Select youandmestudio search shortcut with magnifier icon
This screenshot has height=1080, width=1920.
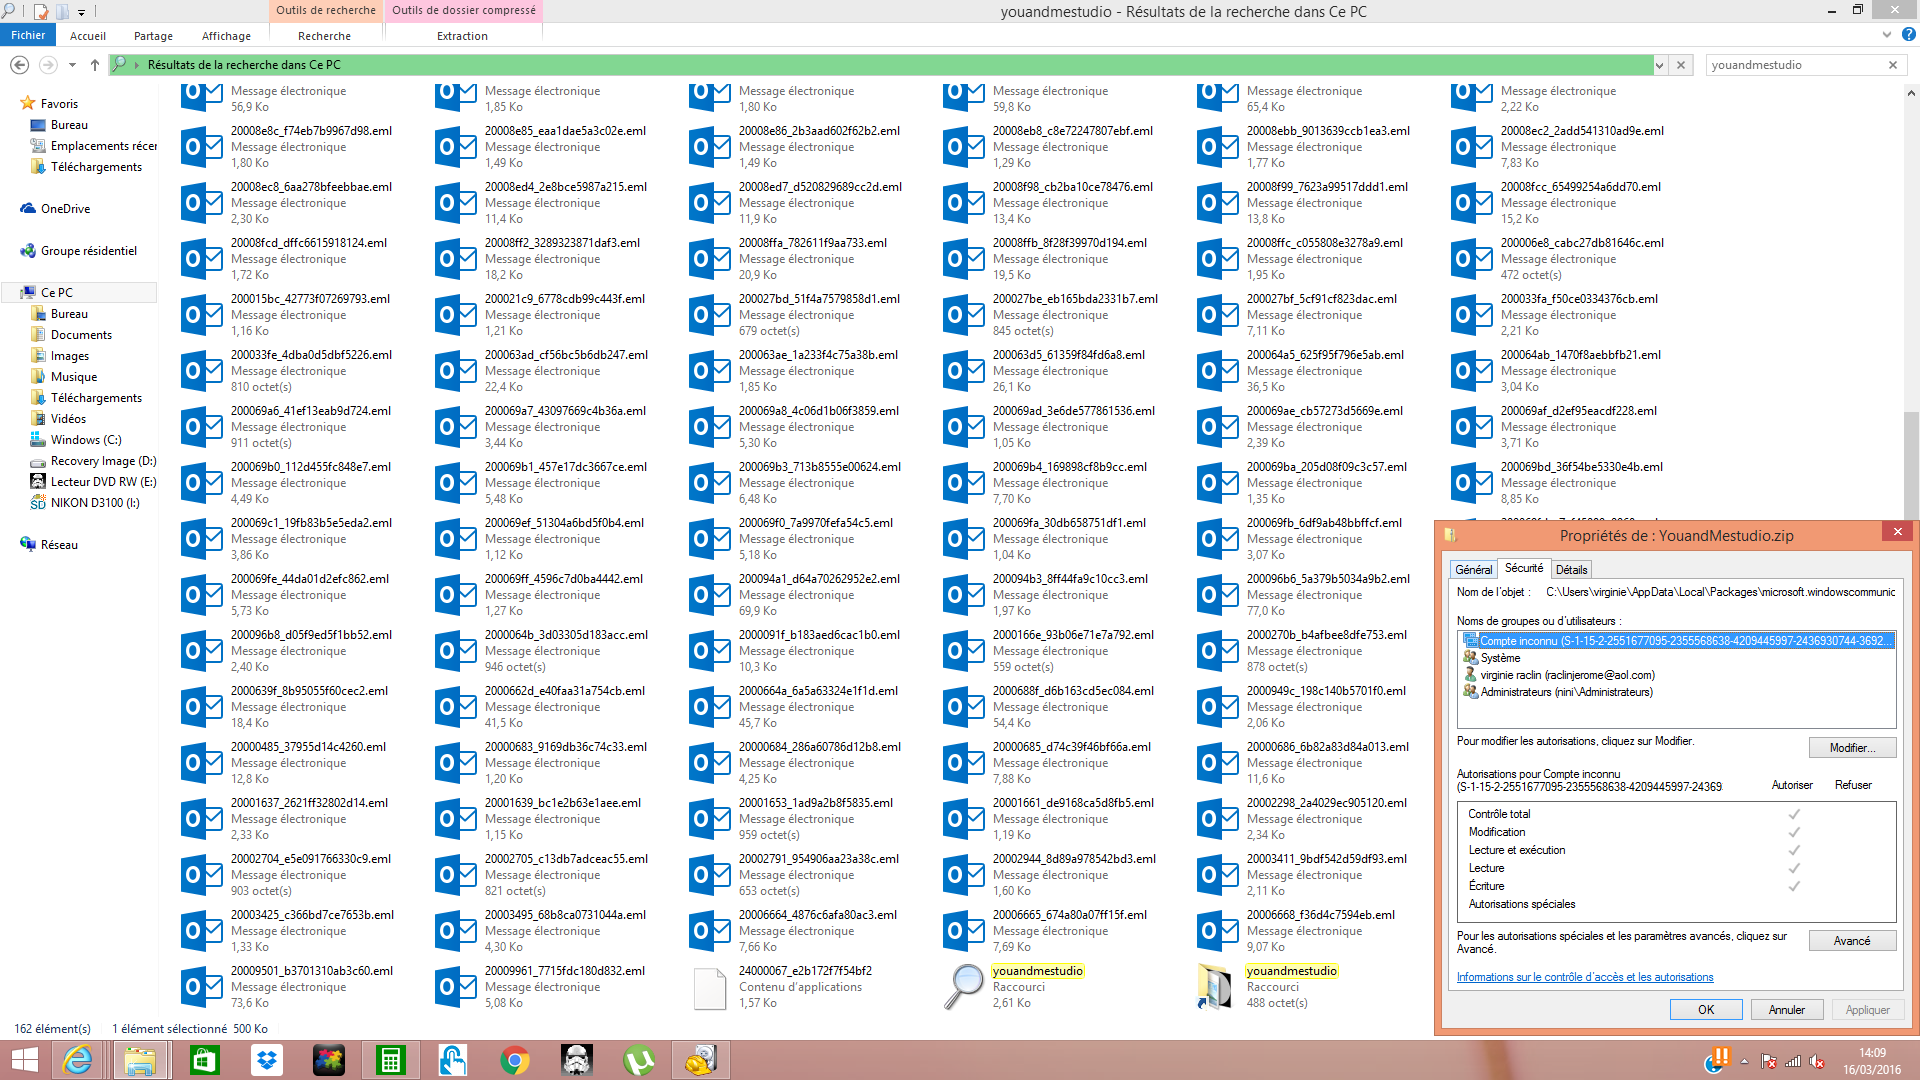click(964, 987)
